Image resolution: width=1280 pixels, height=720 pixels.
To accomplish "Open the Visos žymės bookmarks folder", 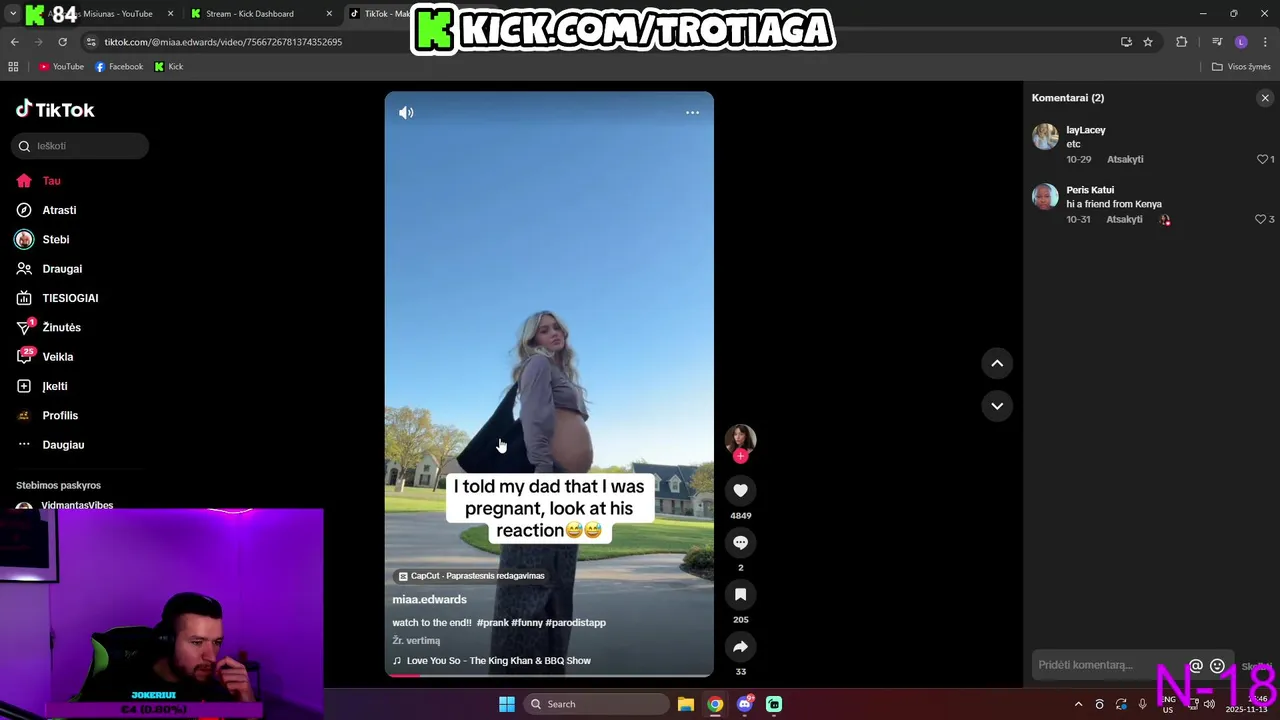I will tap(1241, 67).
